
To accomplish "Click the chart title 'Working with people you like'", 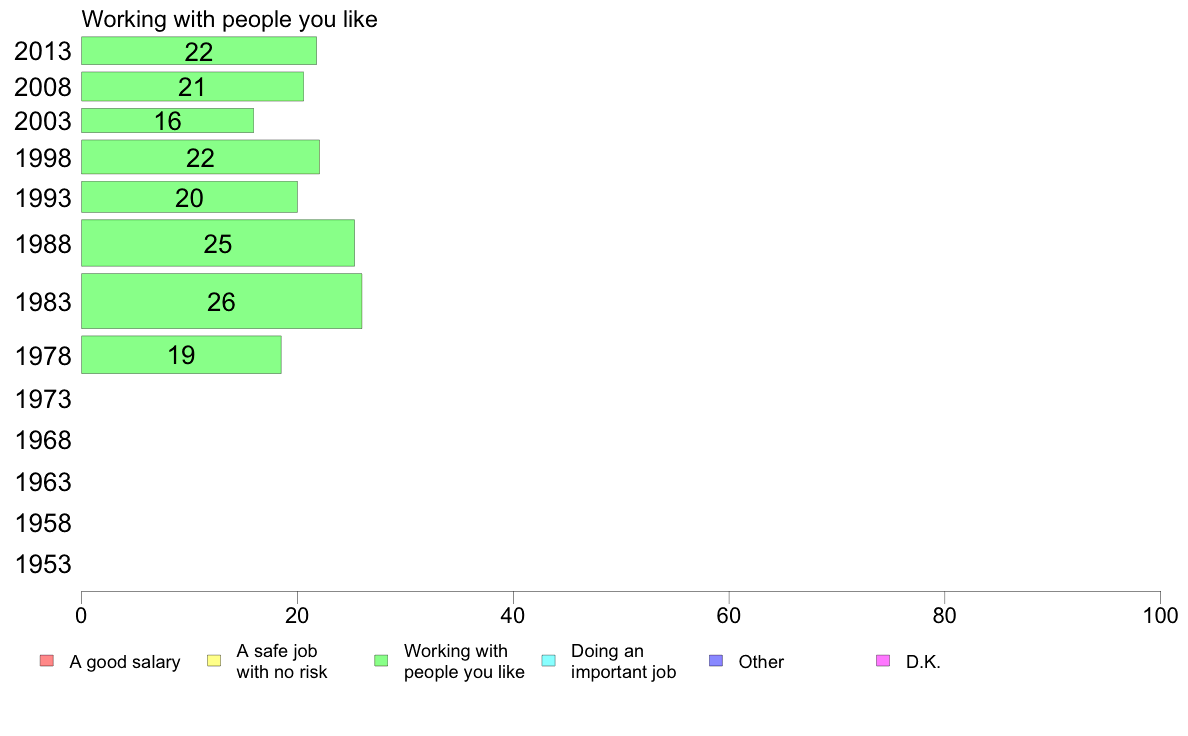I will click(x=230, y=19).
